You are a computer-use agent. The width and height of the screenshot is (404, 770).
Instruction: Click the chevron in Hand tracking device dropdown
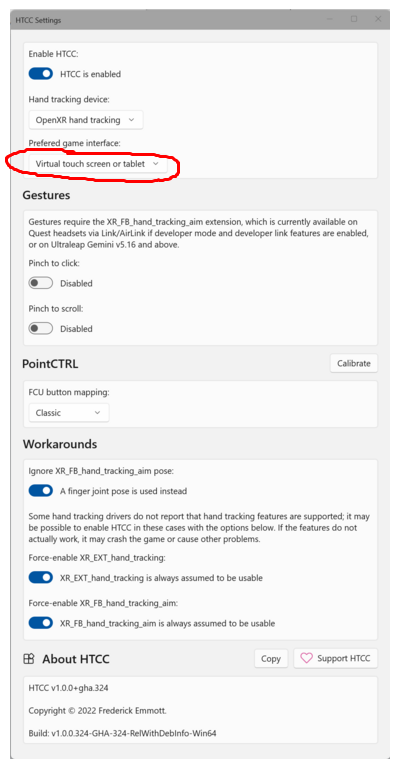click(131, 120)
